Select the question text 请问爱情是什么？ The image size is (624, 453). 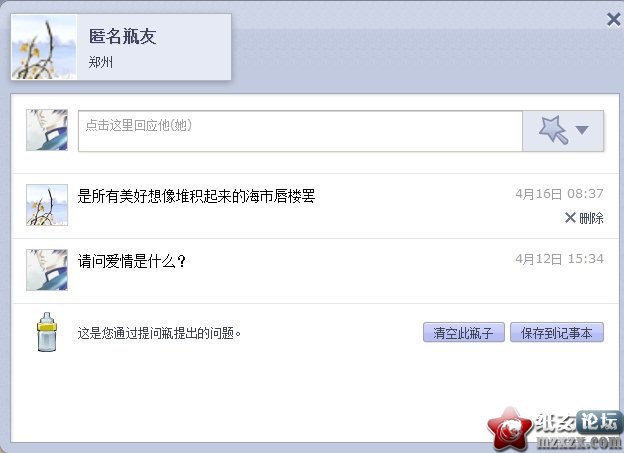click(x=132, y=261)
